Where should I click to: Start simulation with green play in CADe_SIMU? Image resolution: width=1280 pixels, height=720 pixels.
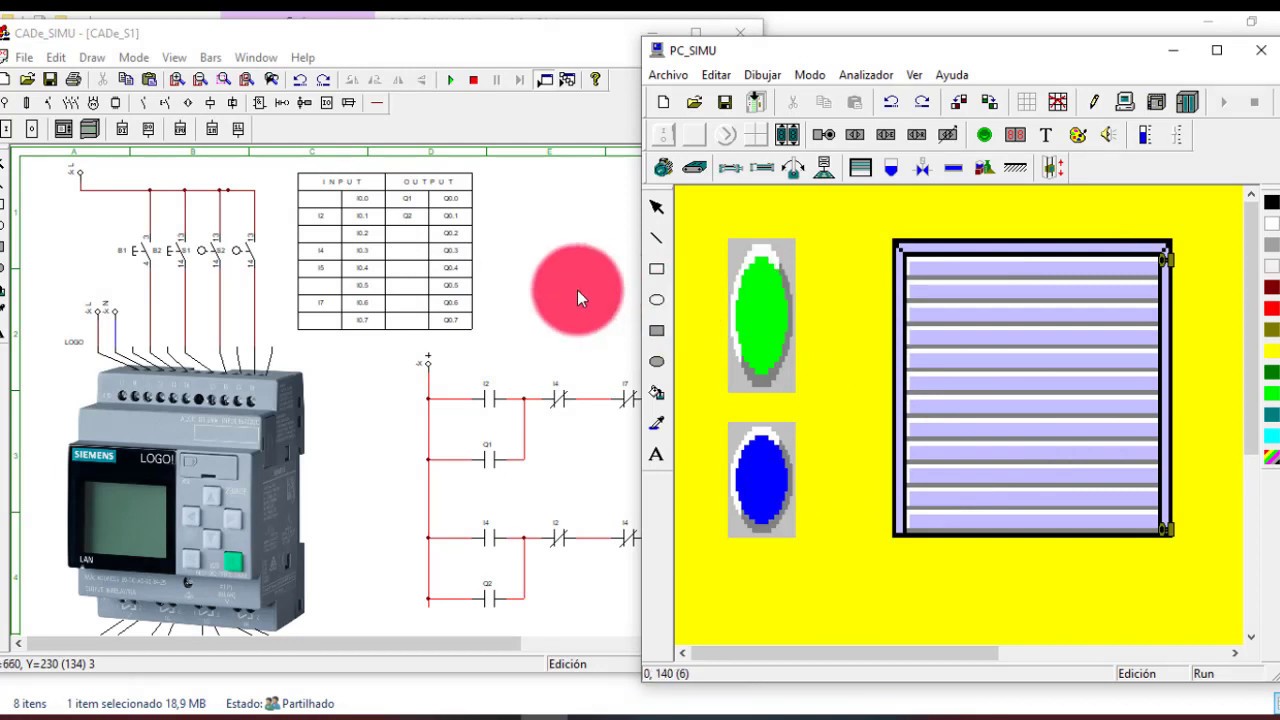(x=450, y=80)
